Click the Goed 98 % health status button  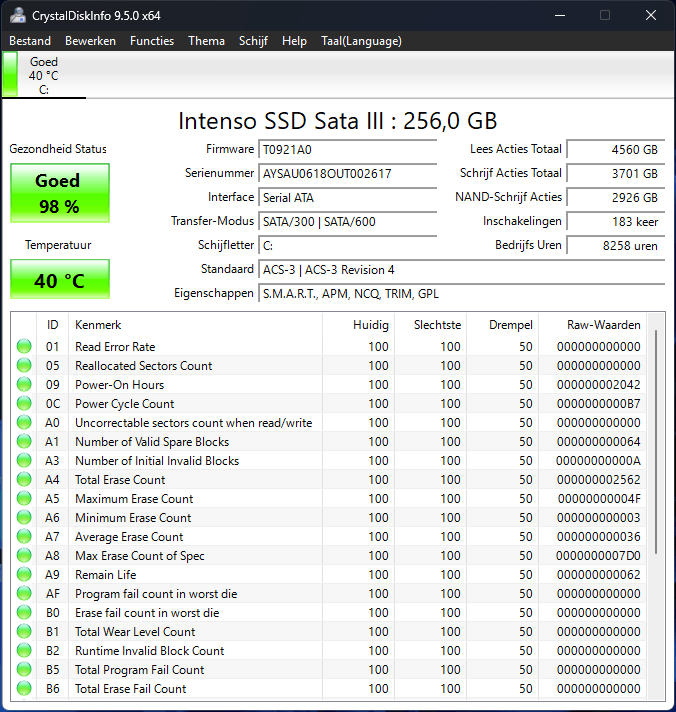click(x=60, y=193)
